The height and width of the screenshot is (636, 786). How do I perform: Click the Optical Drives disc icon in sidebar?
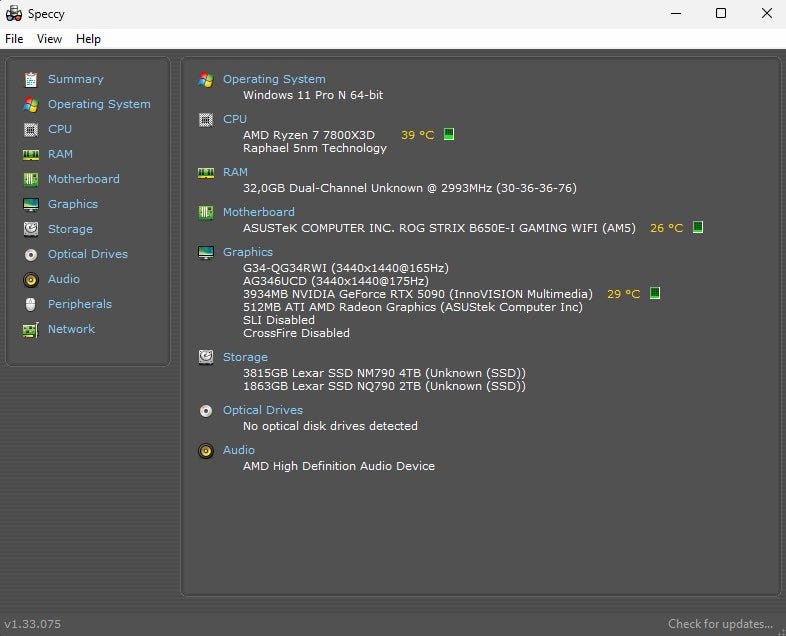point(30,254)
